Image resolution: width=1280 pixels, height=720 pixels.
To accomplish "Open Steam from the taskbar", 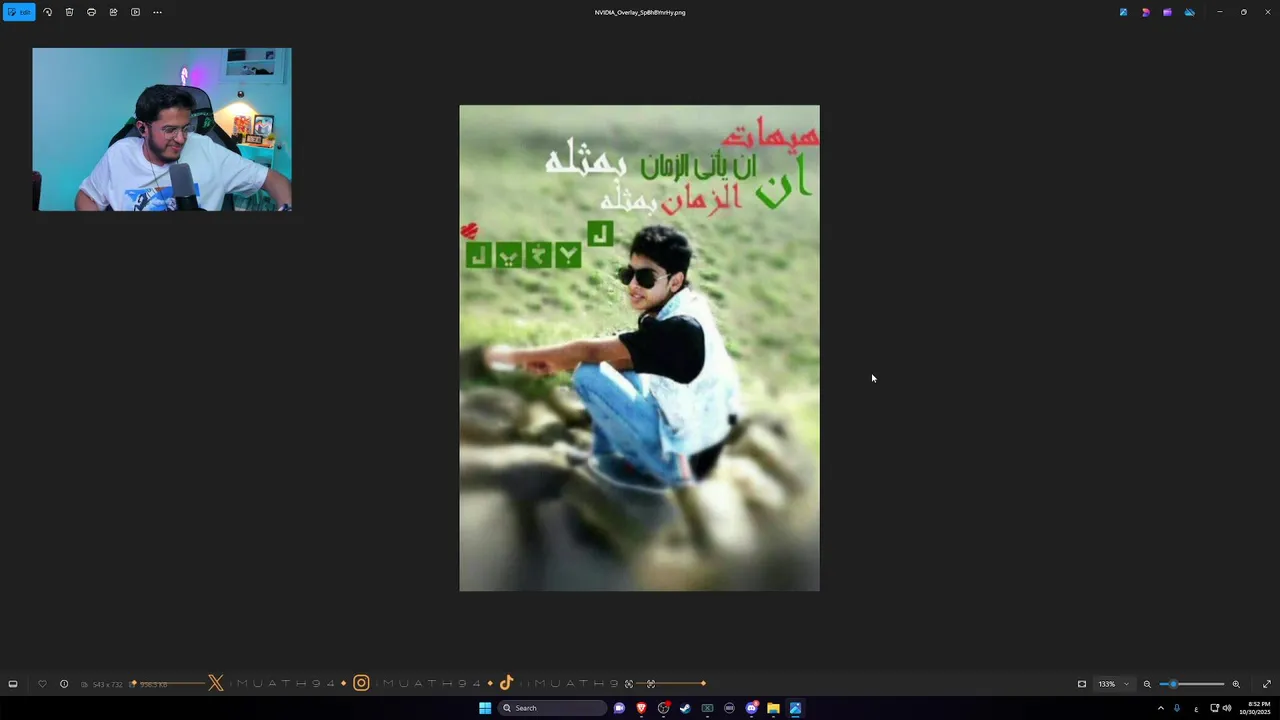I will point(685,708).
